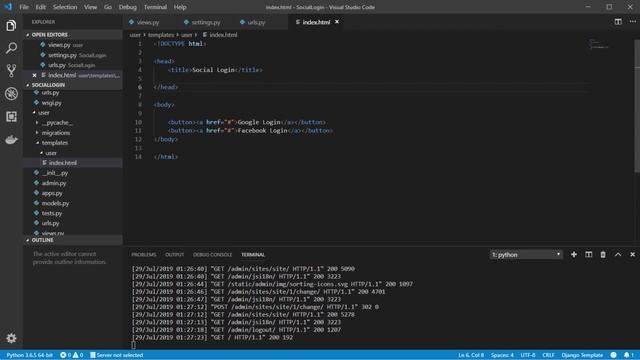Open the Go menu
The width and height of the screenshot is (640, 360).
pyautogui.click(x=108, y=7)
